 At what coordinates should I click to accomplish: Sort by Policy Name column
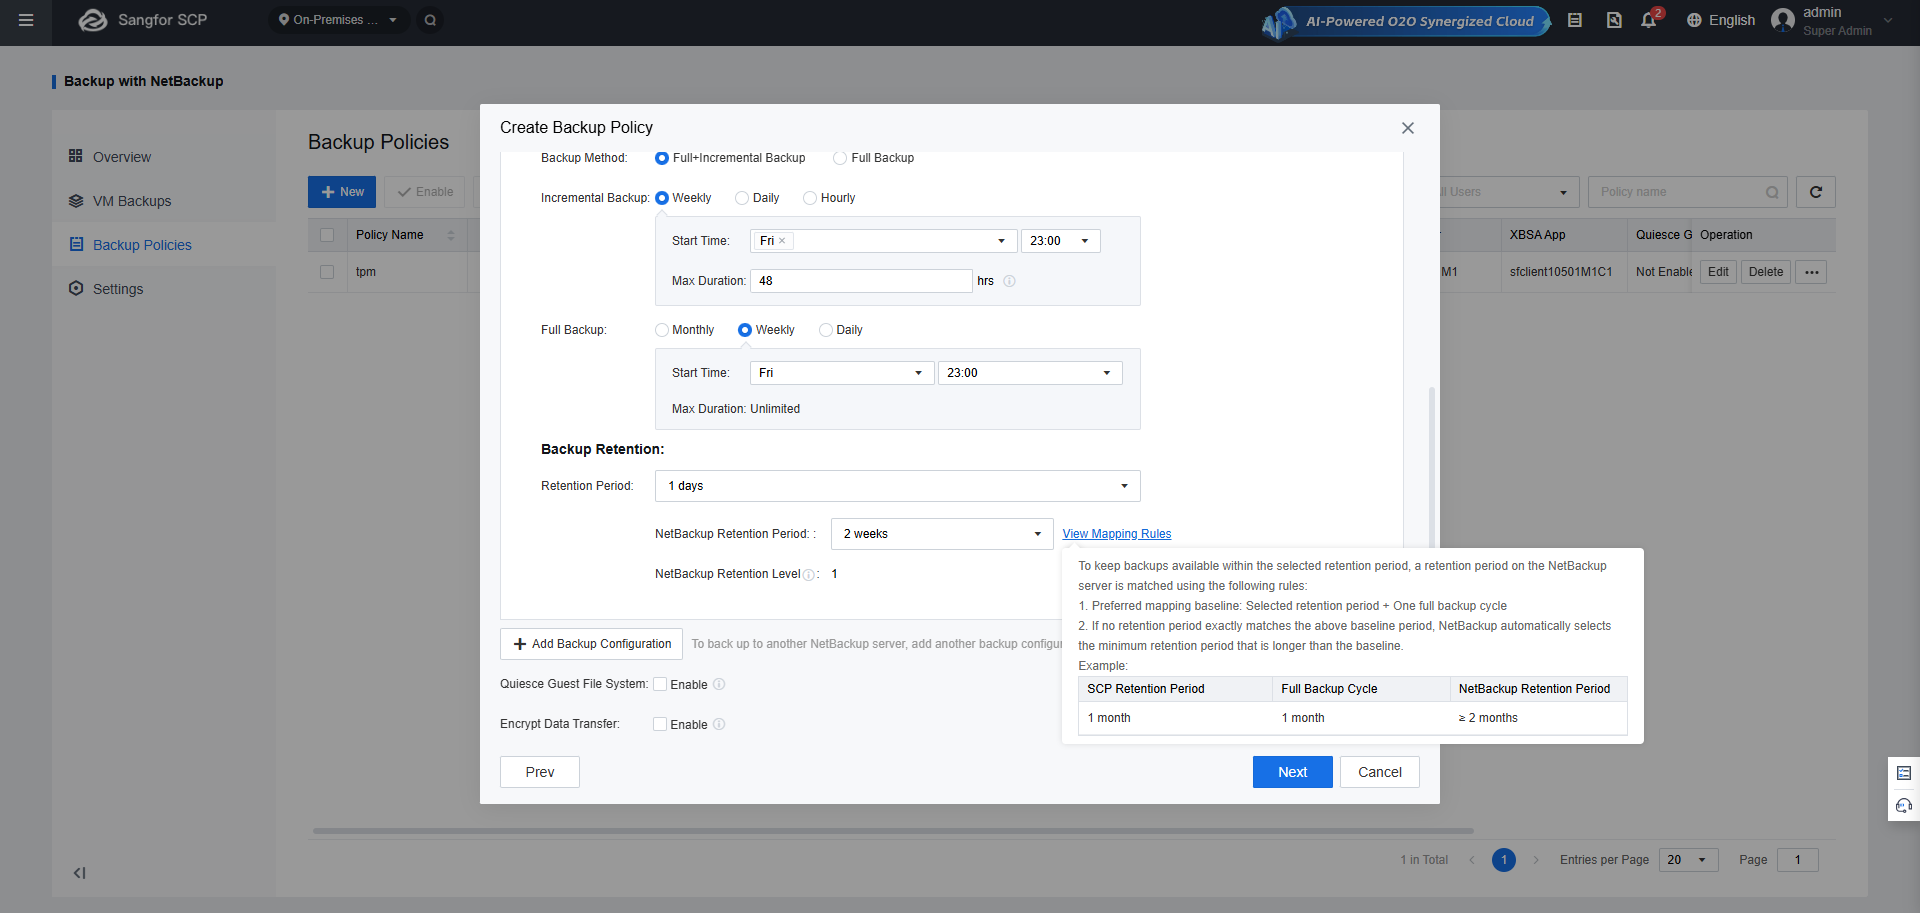pyautogui.click(x=451, y=235)
